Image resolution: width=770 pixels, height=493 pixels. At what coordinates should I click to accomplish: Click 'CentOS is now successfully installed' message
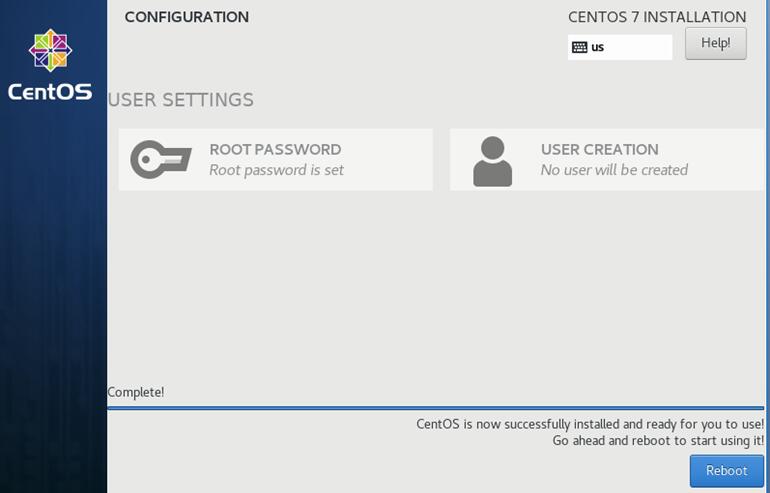pyautogui.click(x=590, y=424)
